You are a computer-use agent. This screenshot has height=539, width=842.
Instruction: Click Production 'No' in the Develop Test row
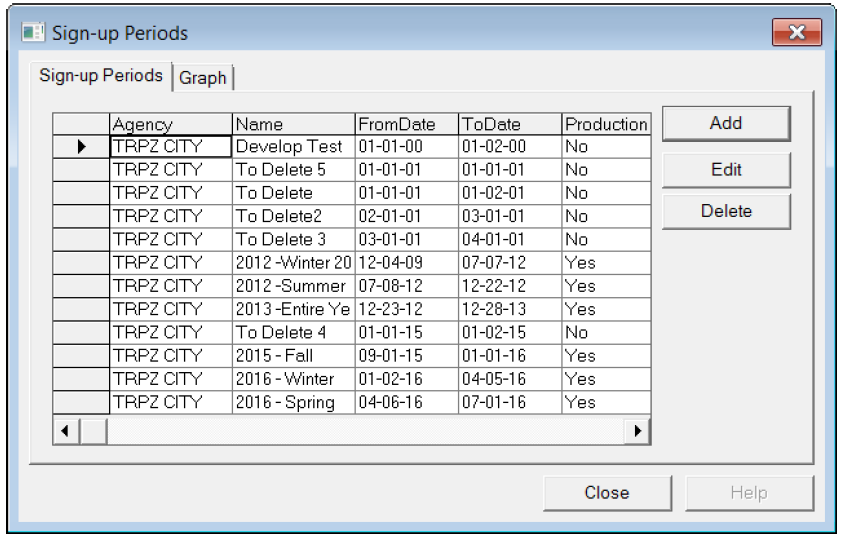click(606, 147)
